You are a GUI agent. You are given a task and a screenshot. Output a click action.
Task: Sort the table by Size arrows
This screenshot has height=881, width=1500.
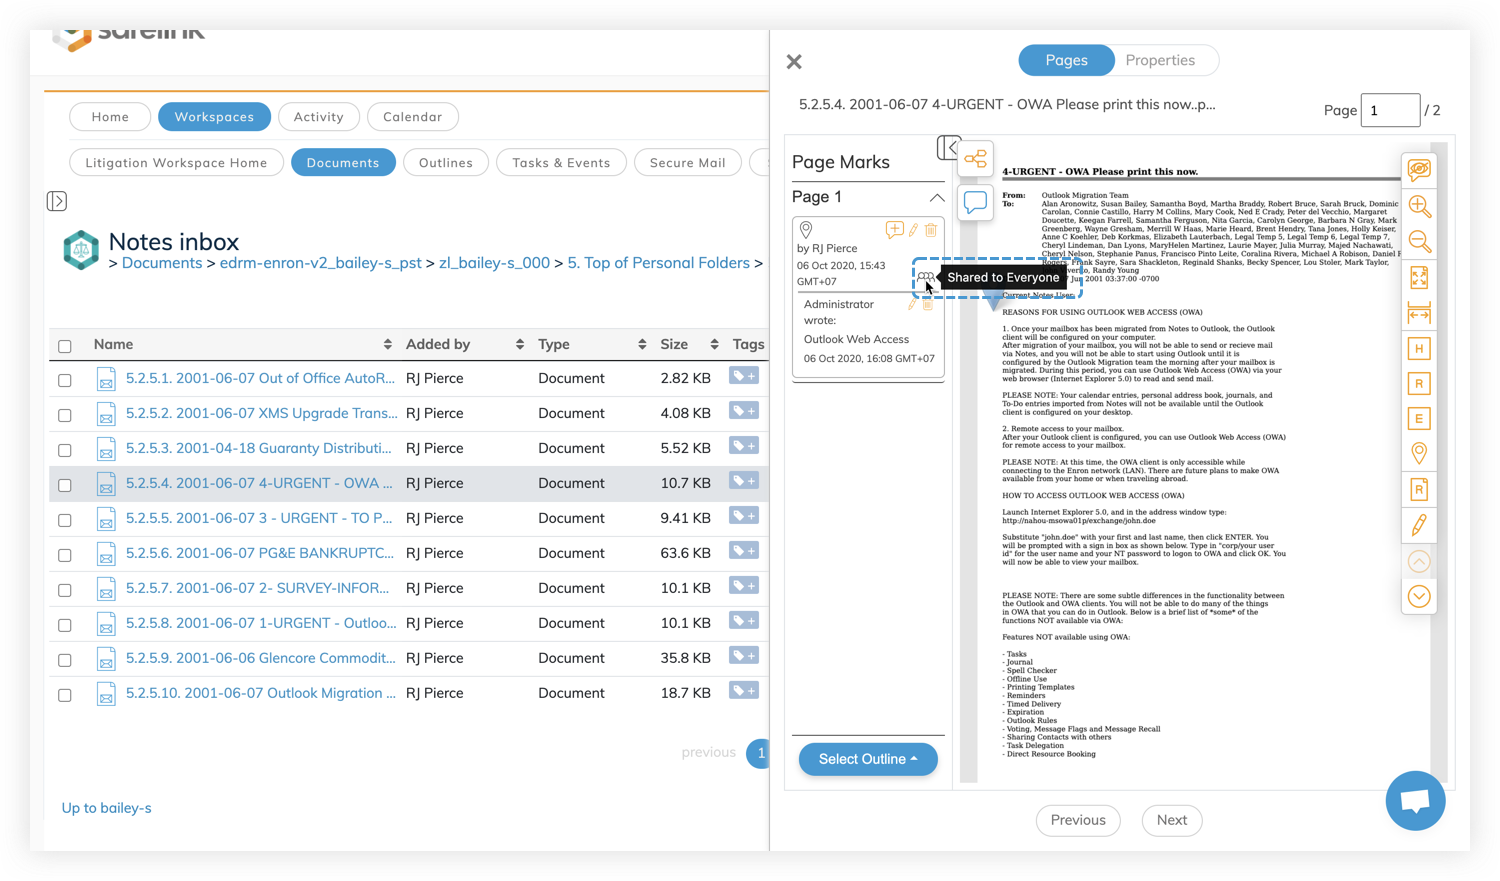(714, 344)
